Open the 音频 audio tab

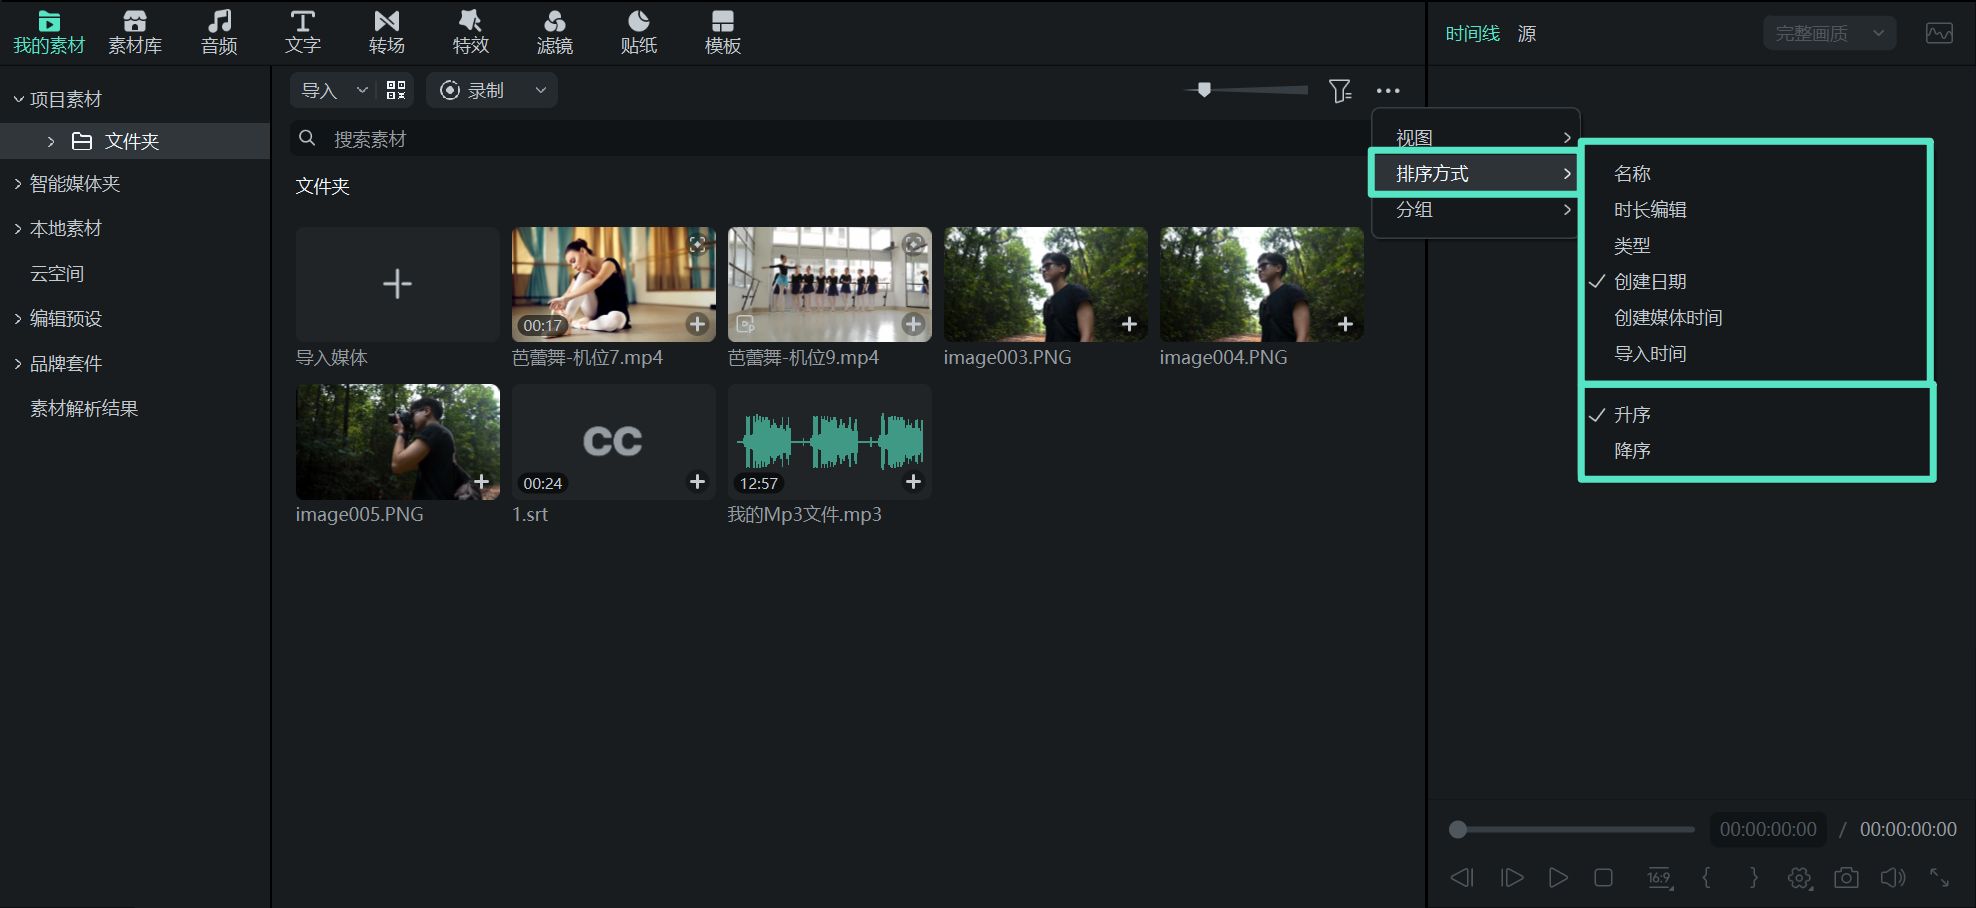coord(219,33)
